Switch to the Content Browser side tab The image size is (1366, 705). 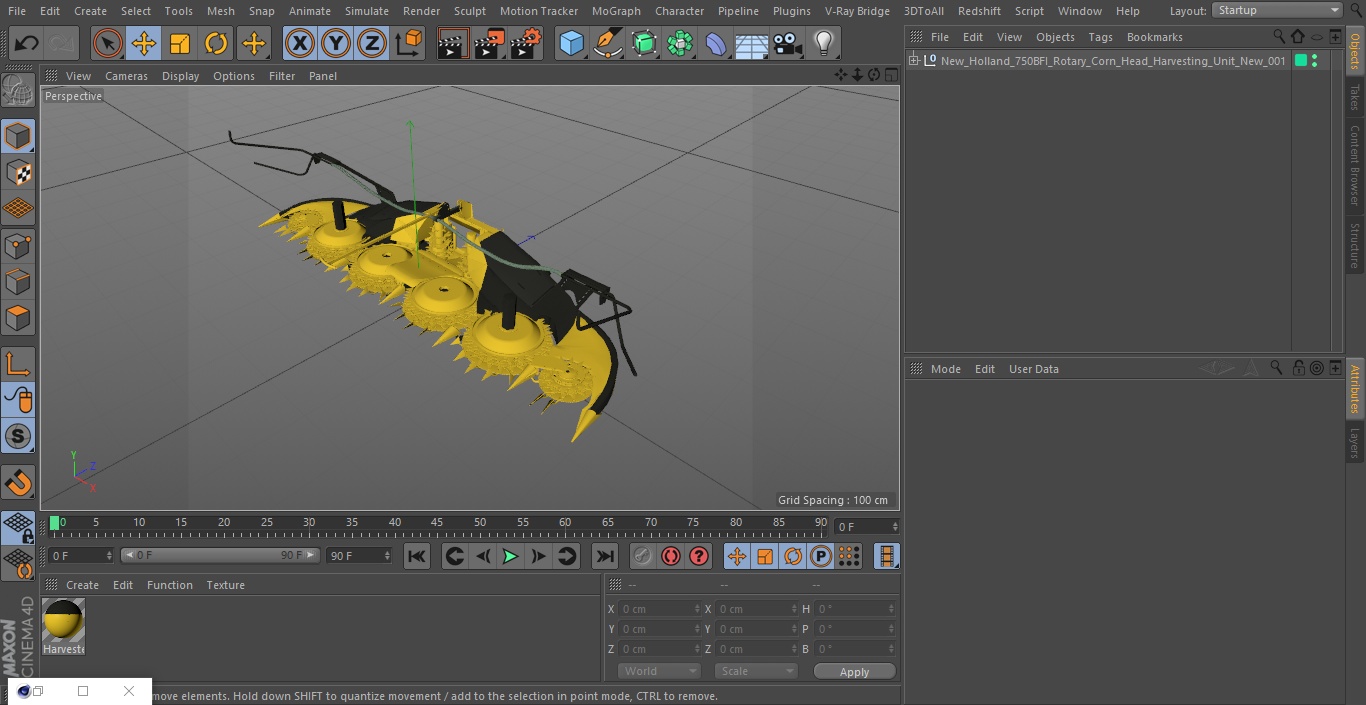(x=1355, y=165)
